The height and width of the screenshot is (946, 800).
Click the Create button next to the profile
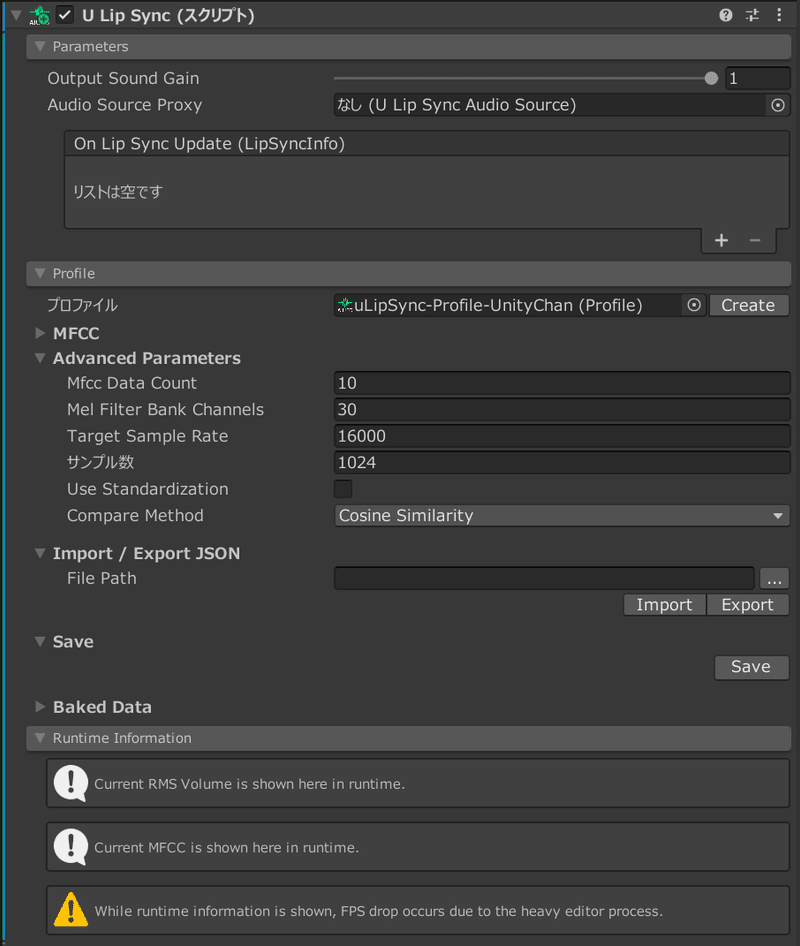click(x=749, y=305)
